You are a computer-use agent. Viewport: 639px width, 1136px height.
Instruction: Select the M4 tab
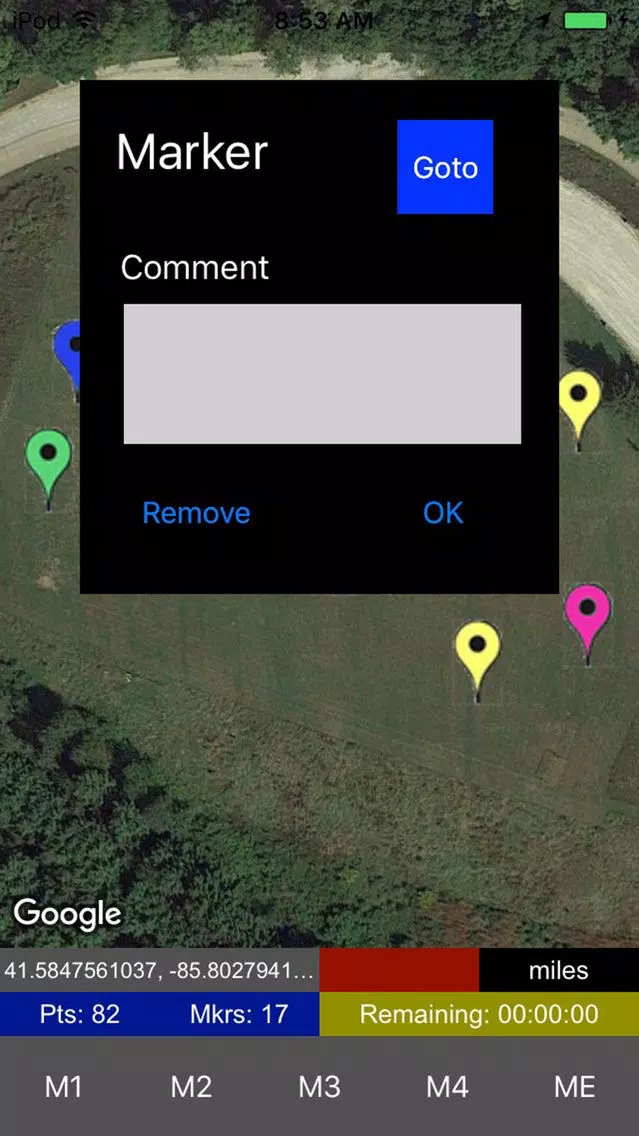coord(447,1087)
